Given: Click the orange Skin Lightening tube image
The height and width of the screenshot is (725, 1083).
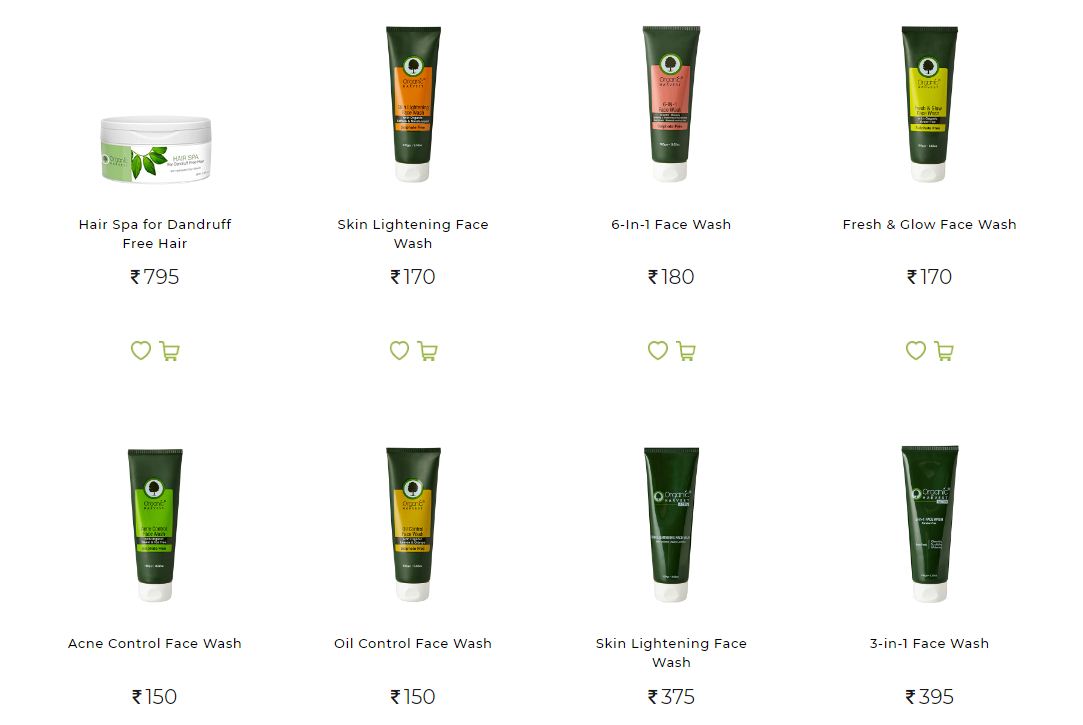Looking at the screenshot, I should click(413, 104).
